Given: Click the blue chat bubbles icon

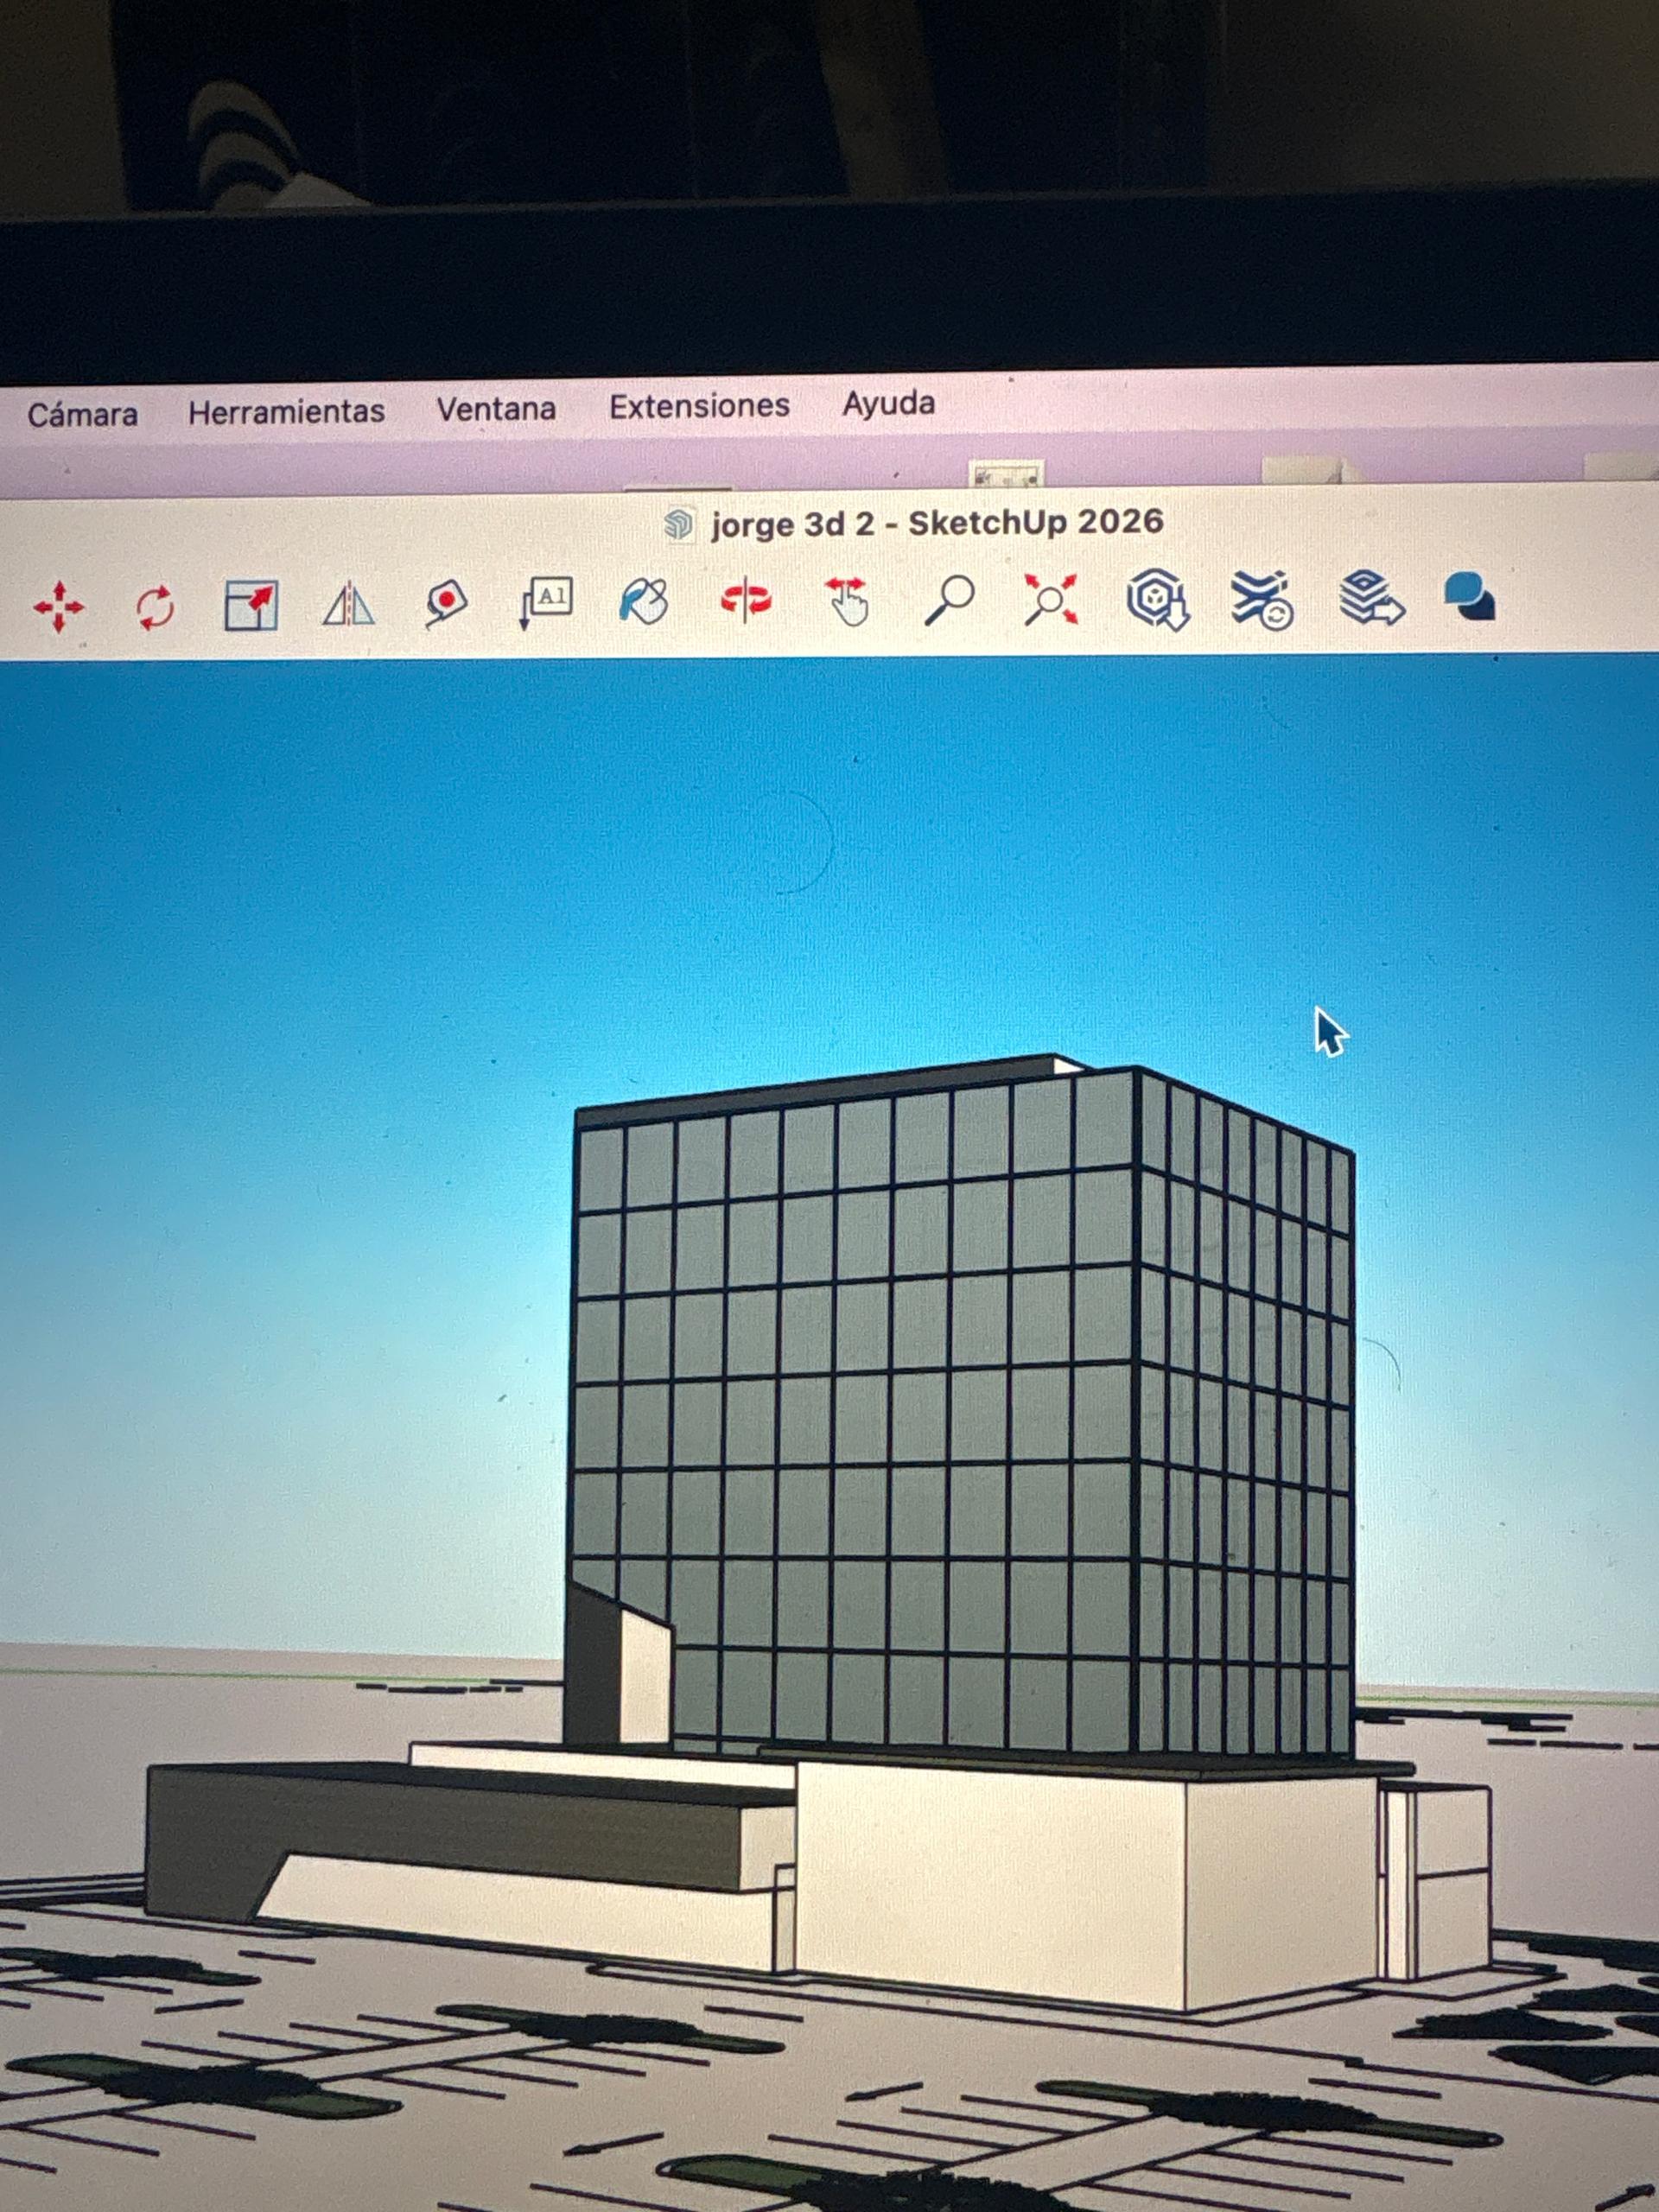Looking at the screenshot, I should 1469,596.
